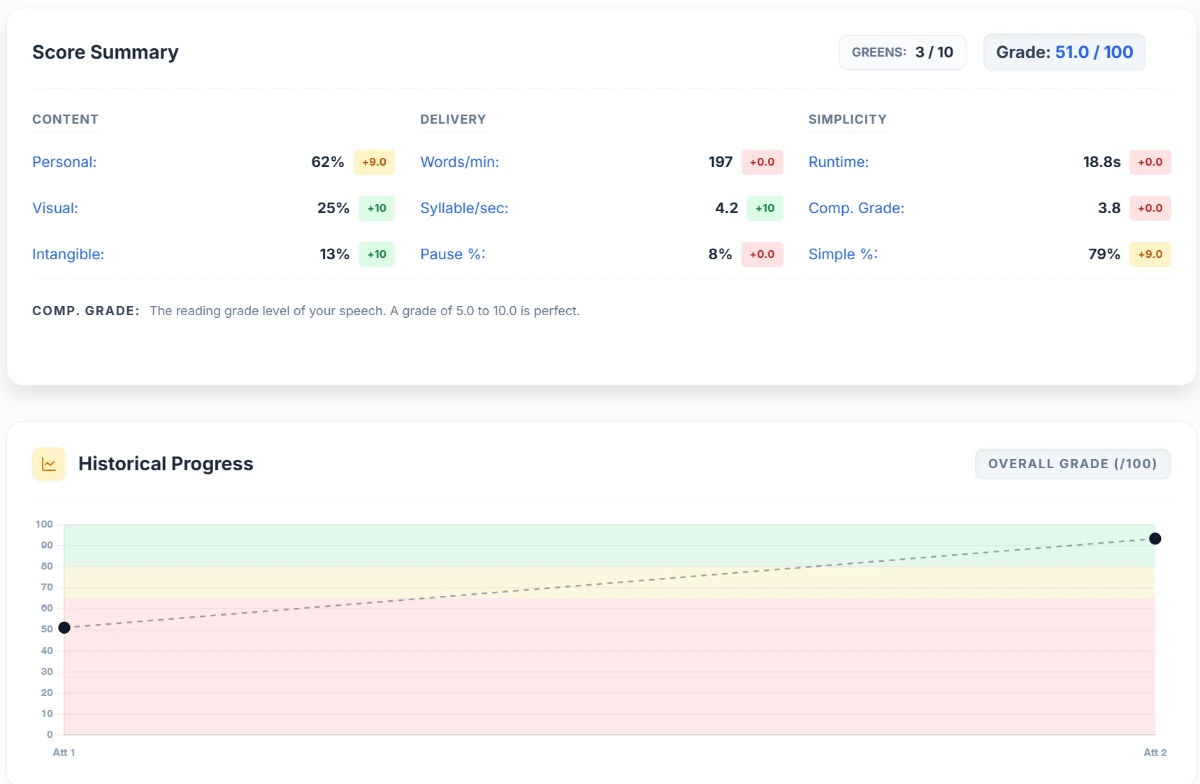
Task: Click the +9.0 badge beside Simple %
Action: point(1150,254)
